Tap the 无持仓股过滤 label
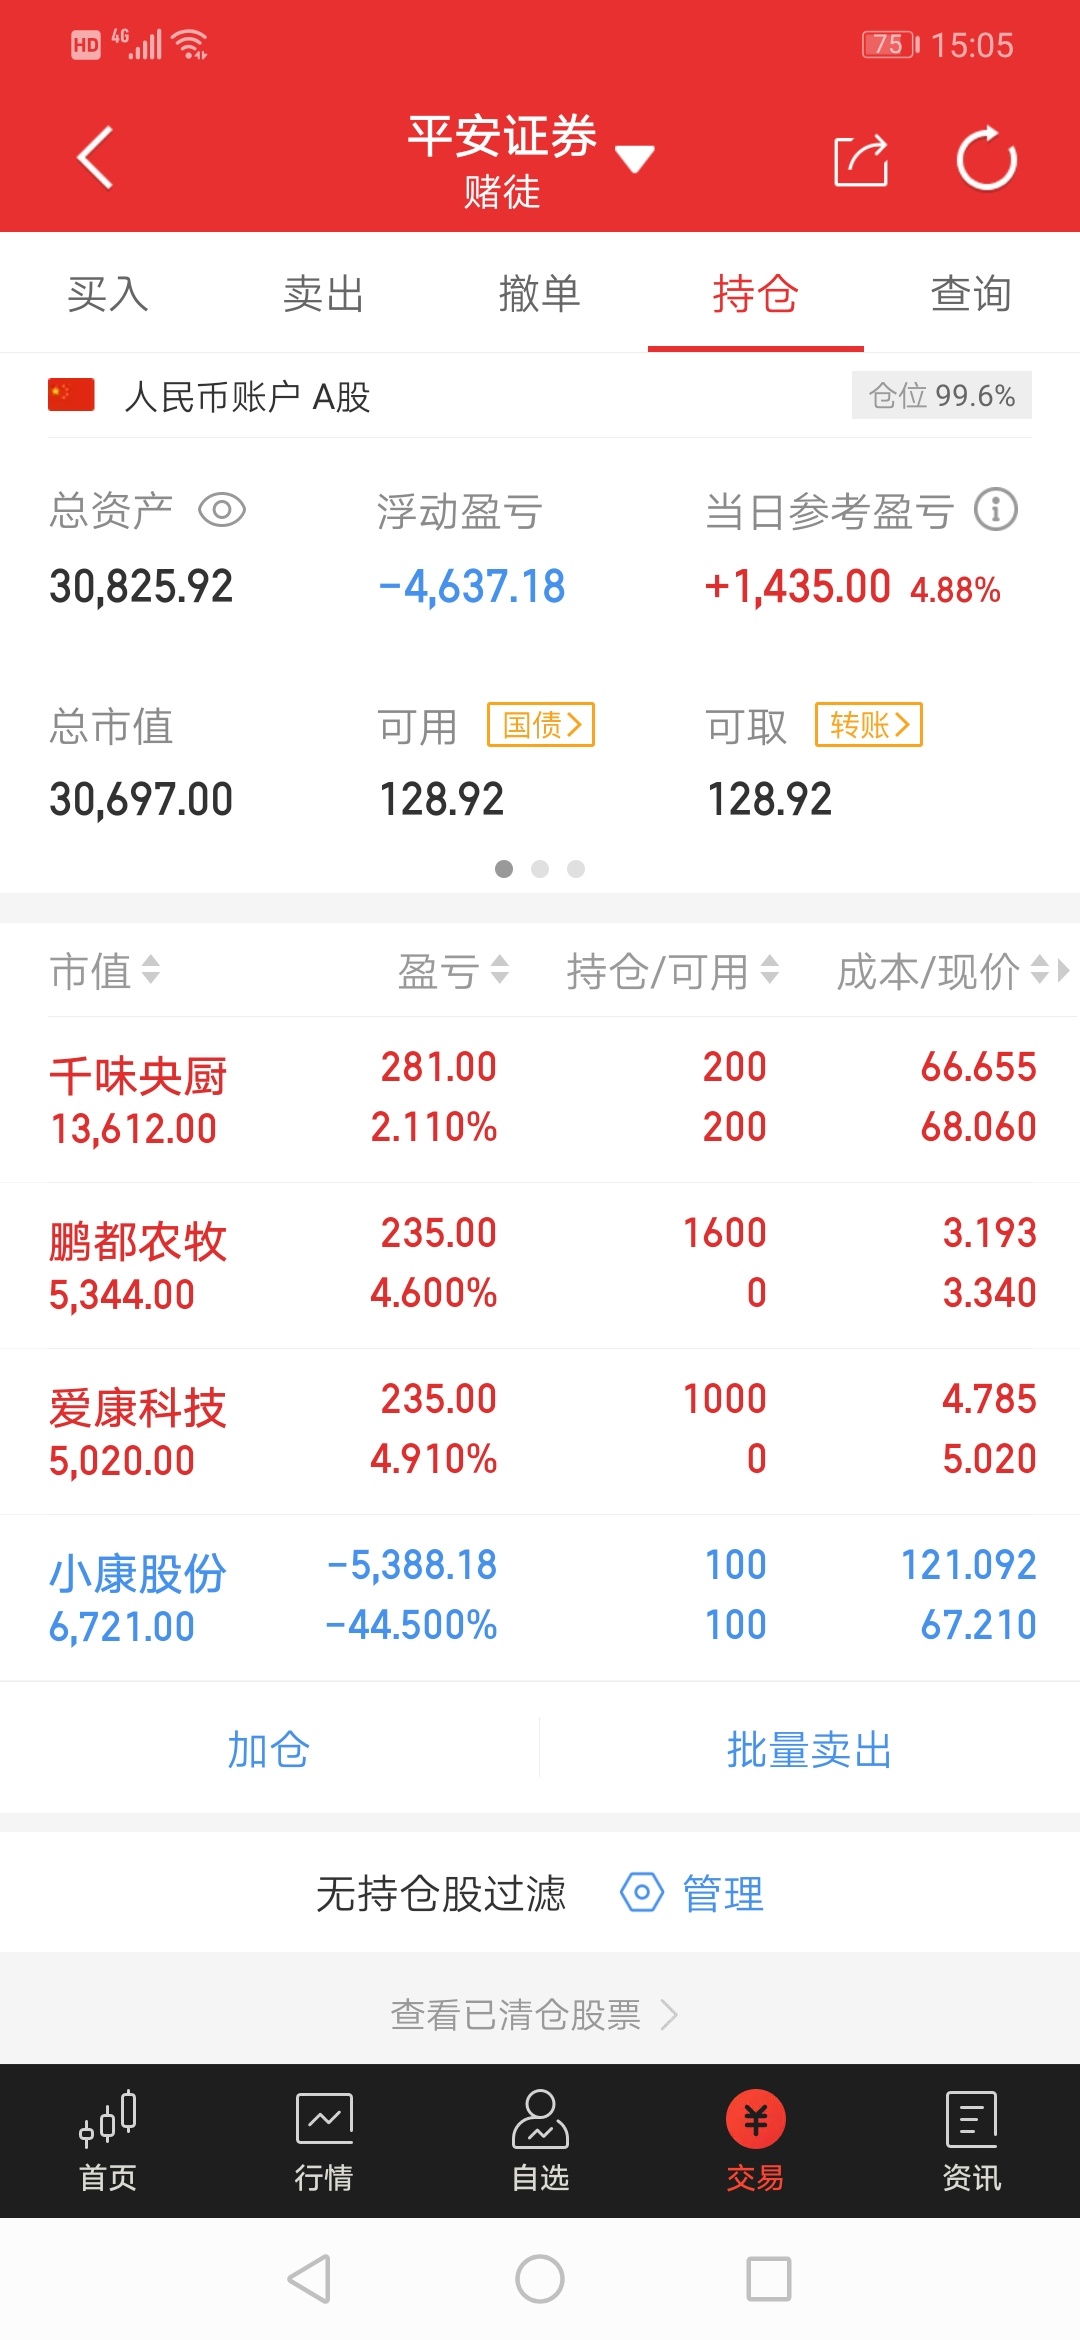 [x=441, y=1894]
